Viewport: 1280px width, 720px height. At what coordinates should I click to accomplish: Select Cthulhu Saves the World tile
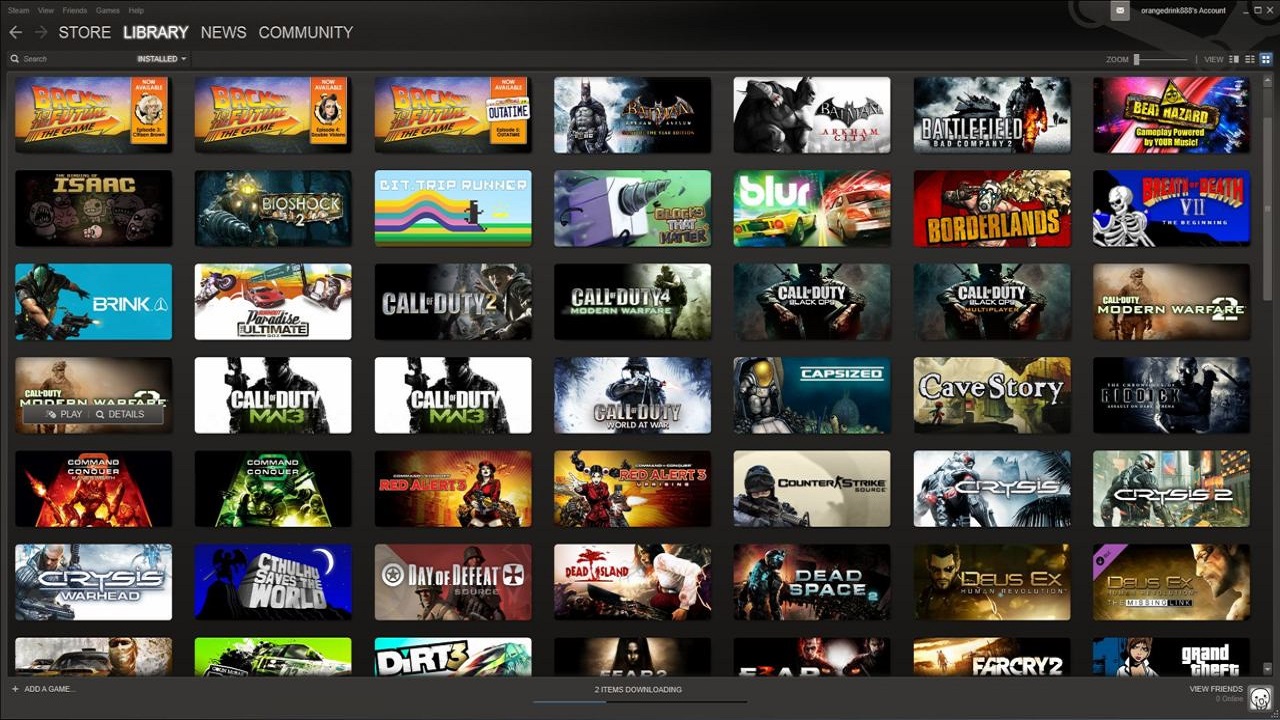[273, 582]
